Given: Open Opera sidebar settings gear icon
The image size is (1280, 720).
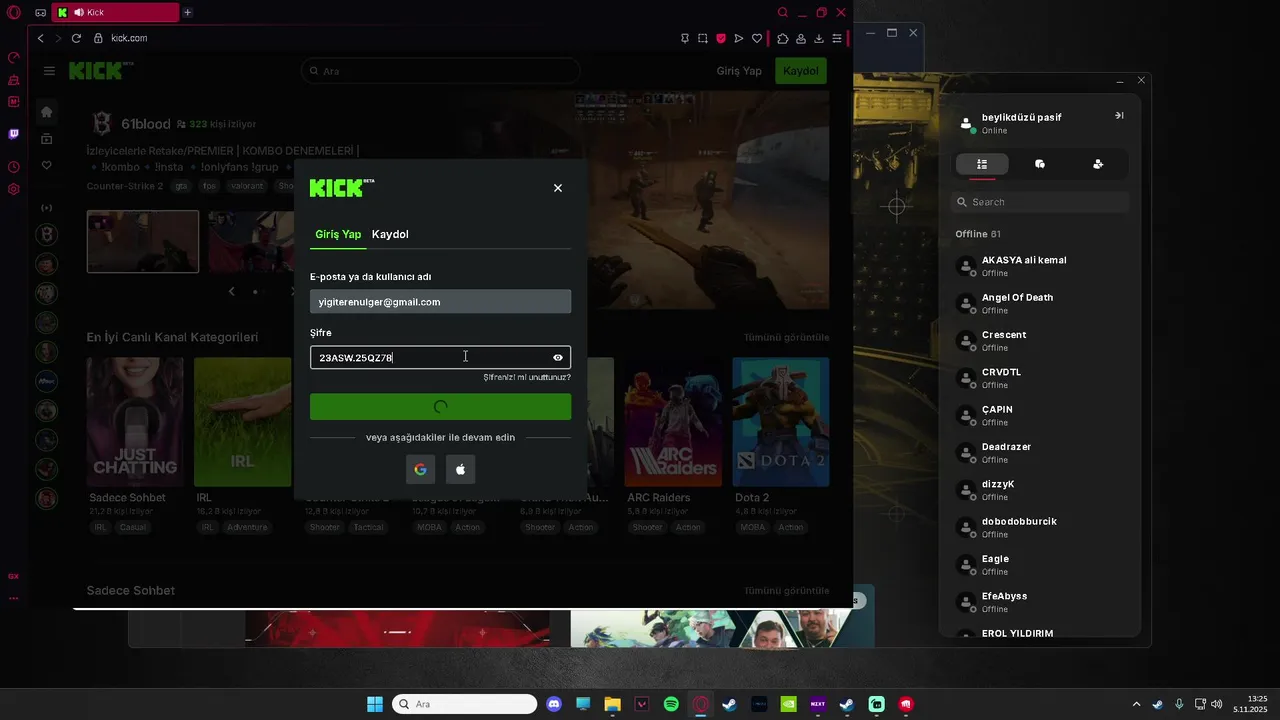Looking at the screenshot, I should (x=14, y=189).
